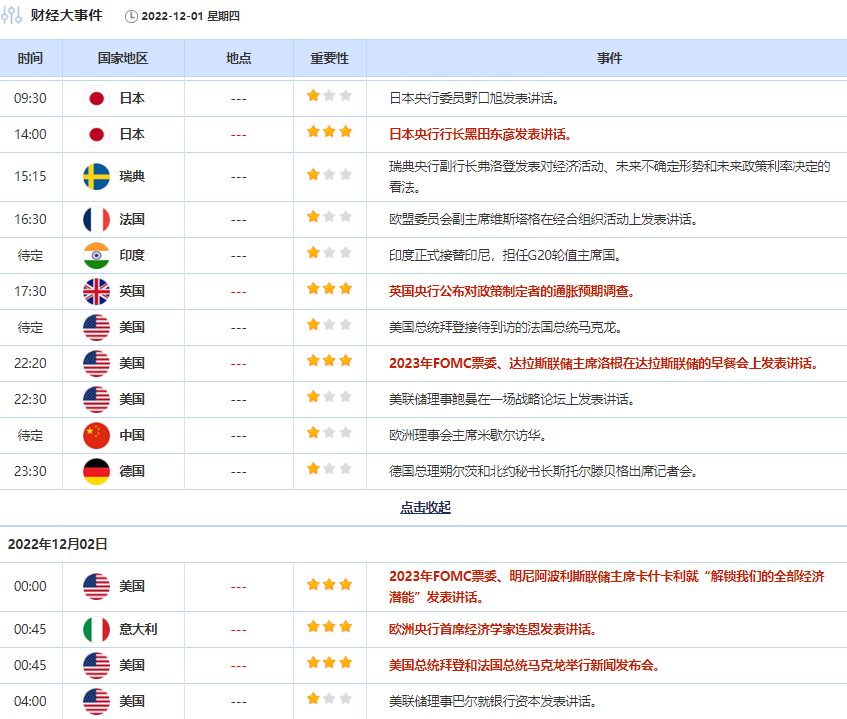This screenshot has width=847, height=719.
Task: Click the 国家地区 column header
Action: [123, 58]
